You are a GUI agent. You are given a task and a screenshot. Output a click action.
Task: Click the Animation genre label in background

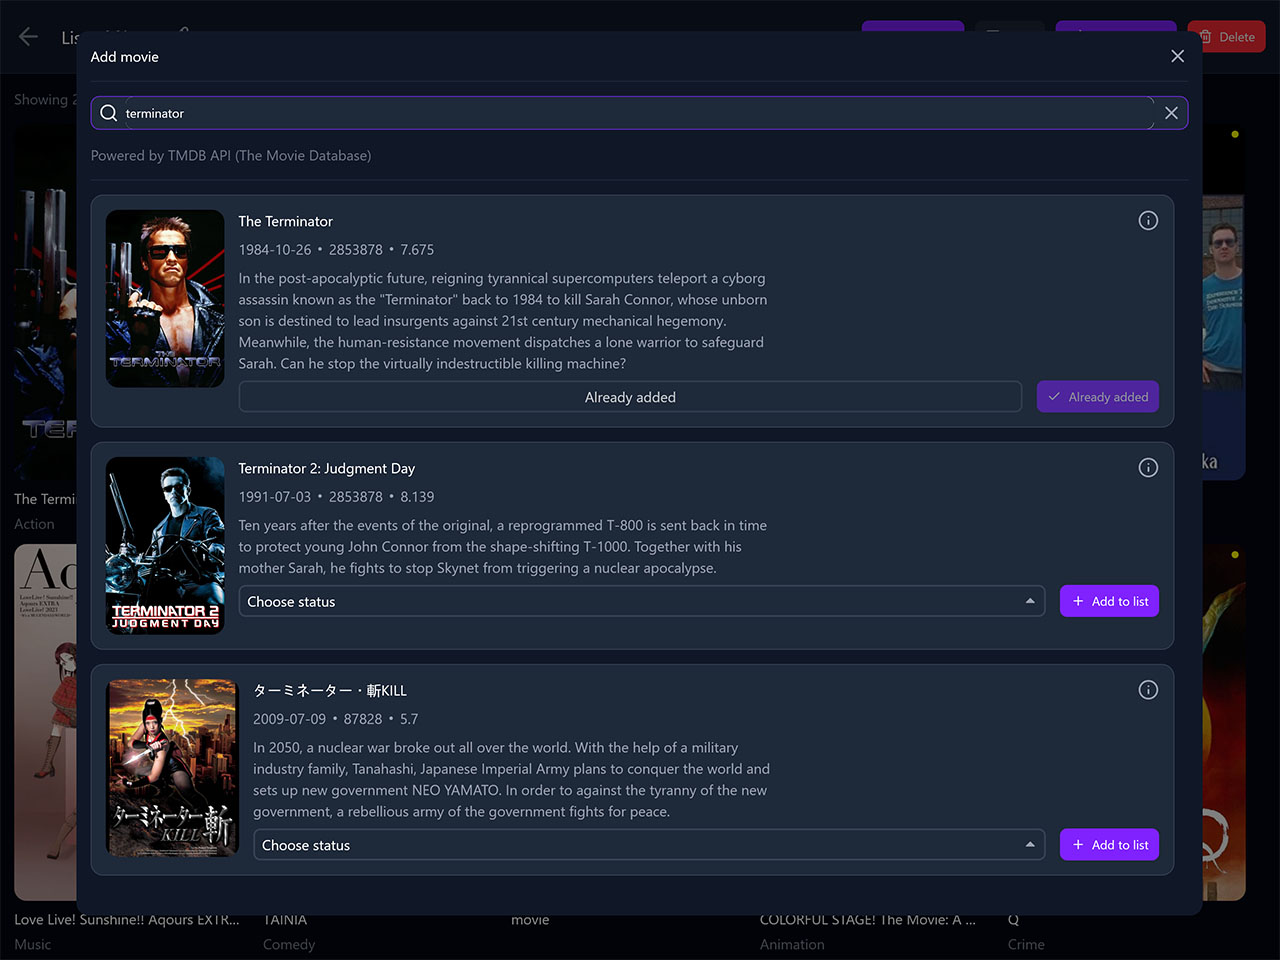click(792, 944)
